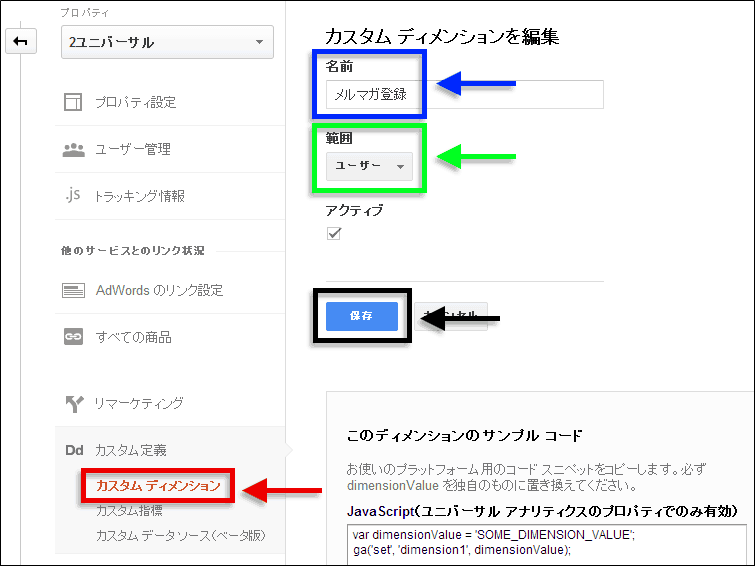Viewport: 755px width, 566px height.
Task: Click the 名前 input field with メルマガ登録
Action: (x=465, y=94)
